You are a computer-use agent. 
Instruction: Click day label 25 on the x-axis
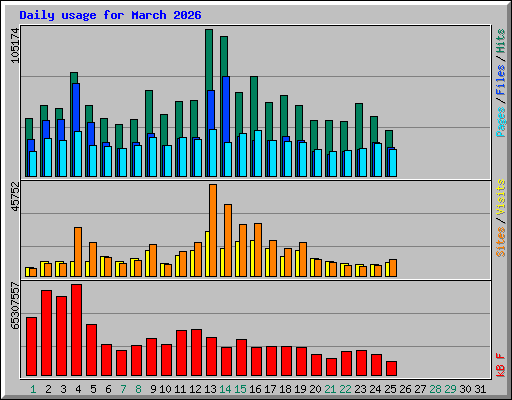390,389
